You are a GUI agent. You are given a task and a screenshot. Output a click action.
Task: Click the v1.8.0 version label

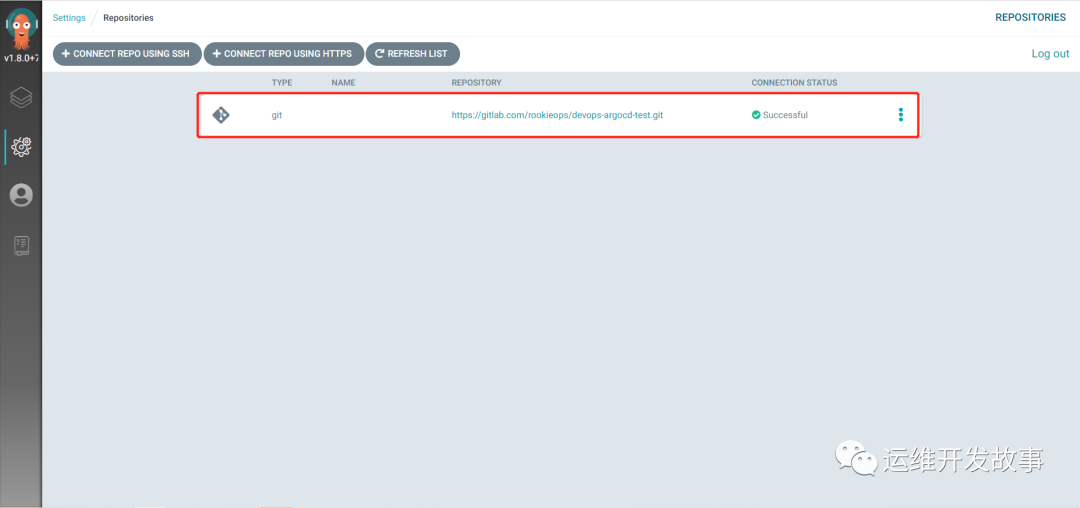click(x=21, y=58)
